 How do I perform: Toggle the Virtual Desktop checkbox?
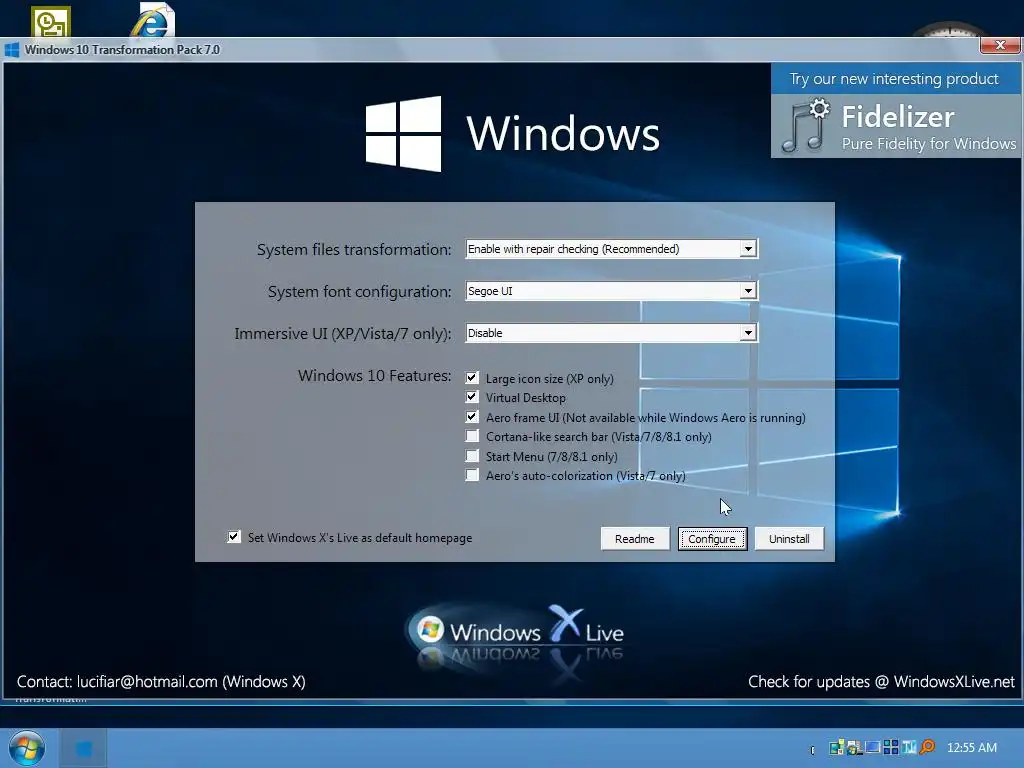coord(472,397)
